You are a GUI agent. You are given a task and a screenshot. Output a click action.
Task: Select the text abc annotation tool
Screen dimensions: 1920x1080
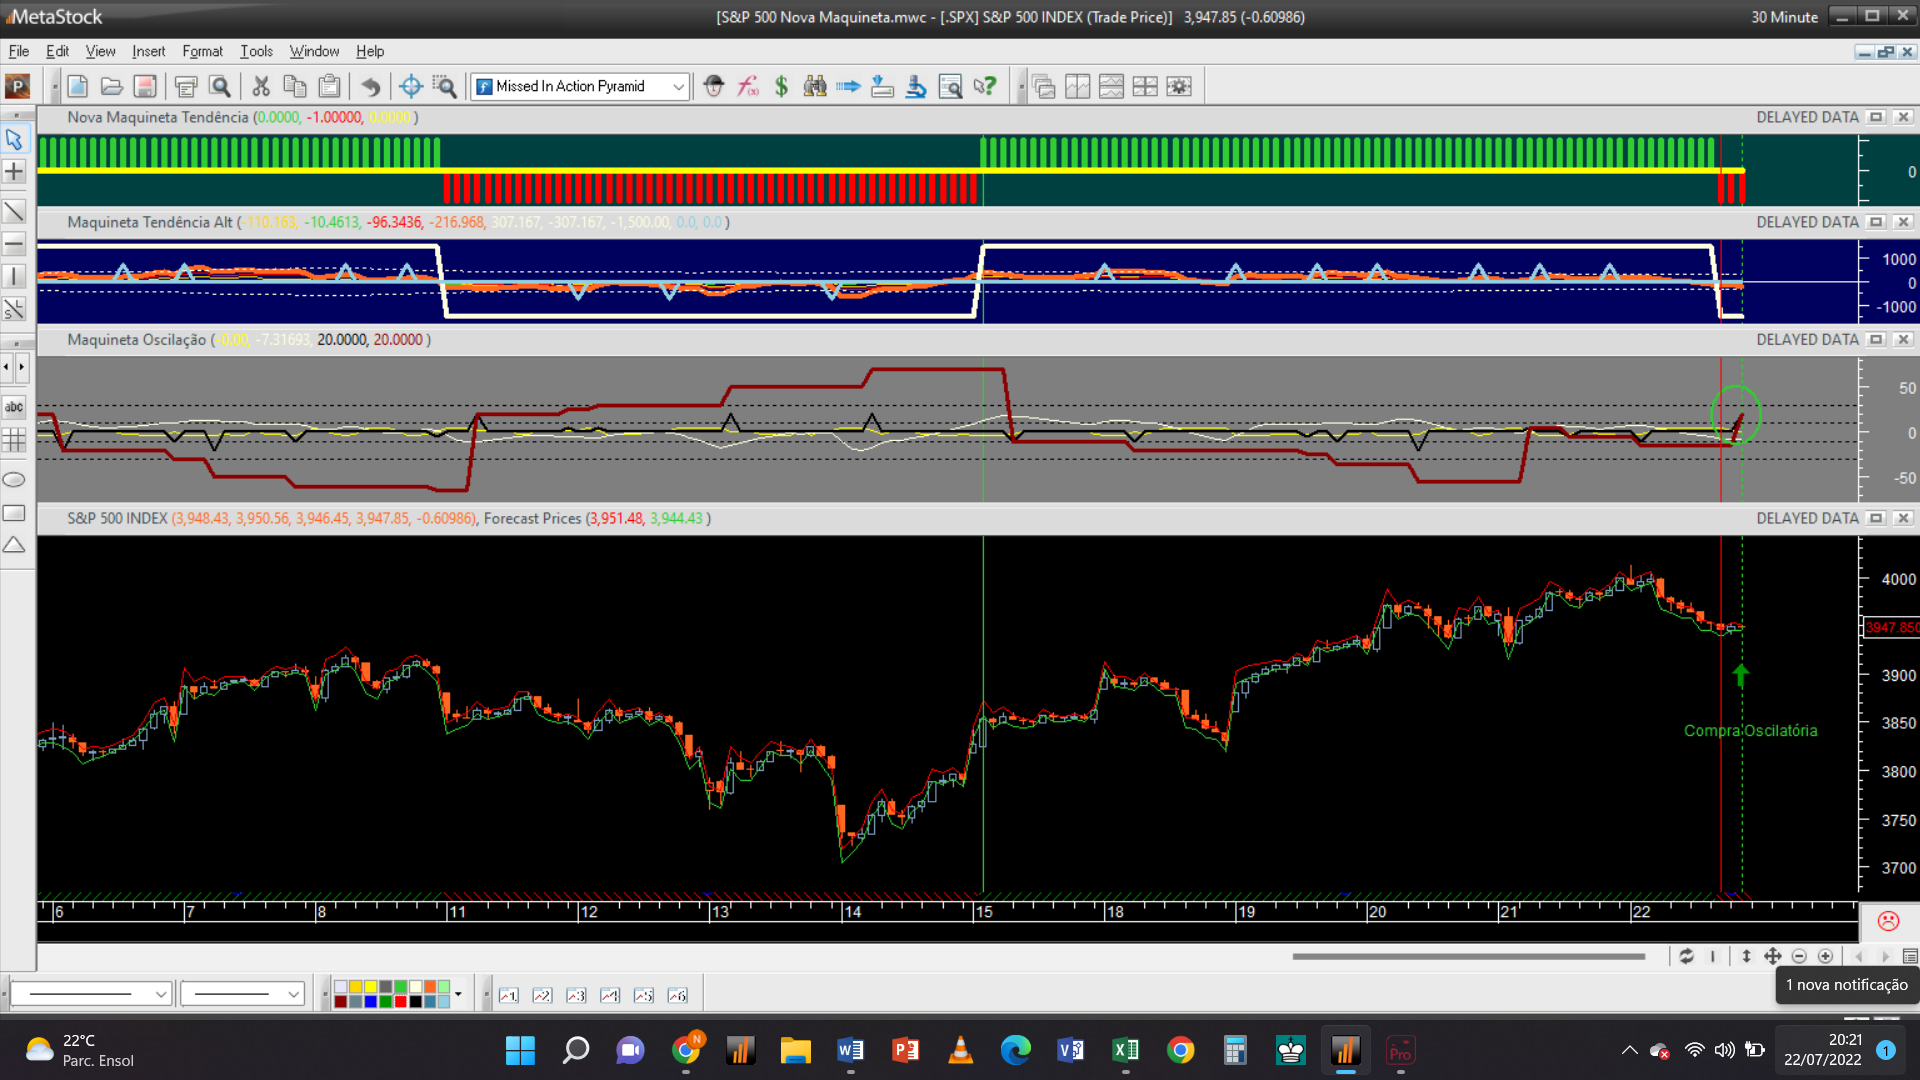click(14, 407)
